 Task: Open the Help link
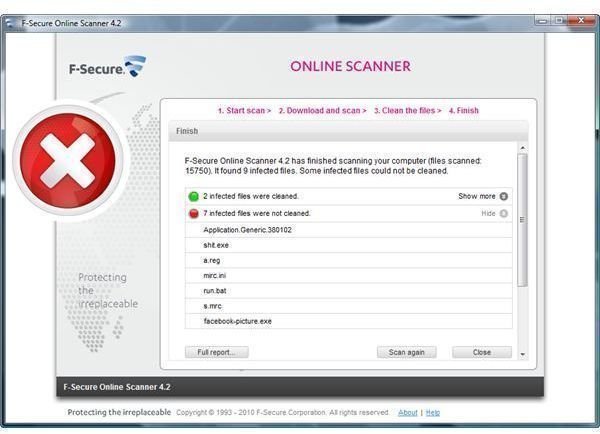tap(433, 413)
